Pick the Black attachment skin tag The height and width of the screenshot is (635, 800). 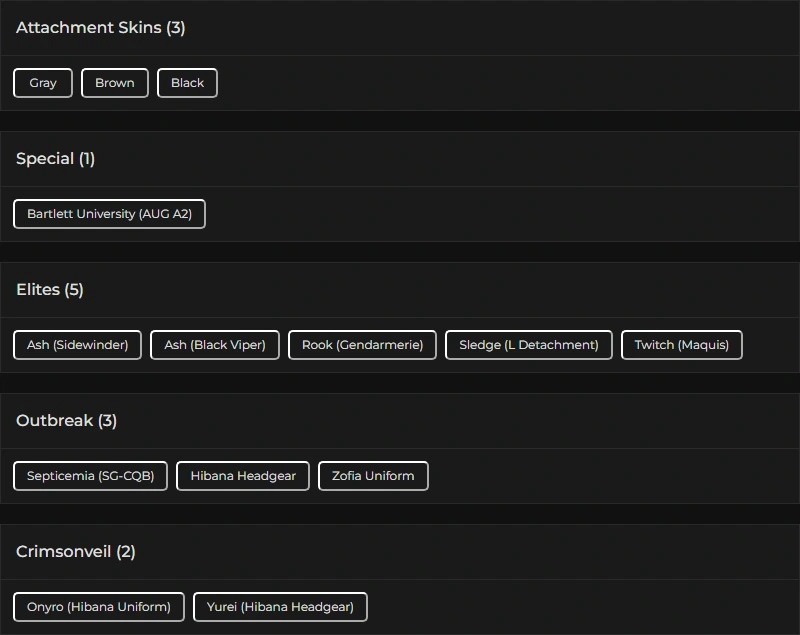(187, 83)
